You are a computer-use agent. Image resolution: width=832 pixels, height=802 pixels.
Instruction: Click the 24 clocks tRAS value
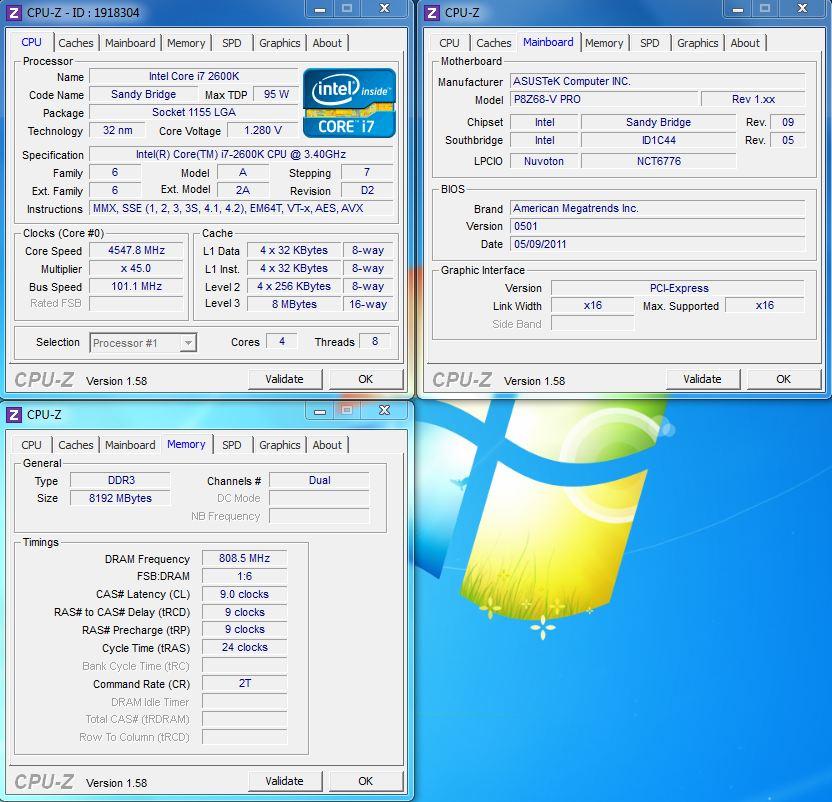tap(245, 648)
